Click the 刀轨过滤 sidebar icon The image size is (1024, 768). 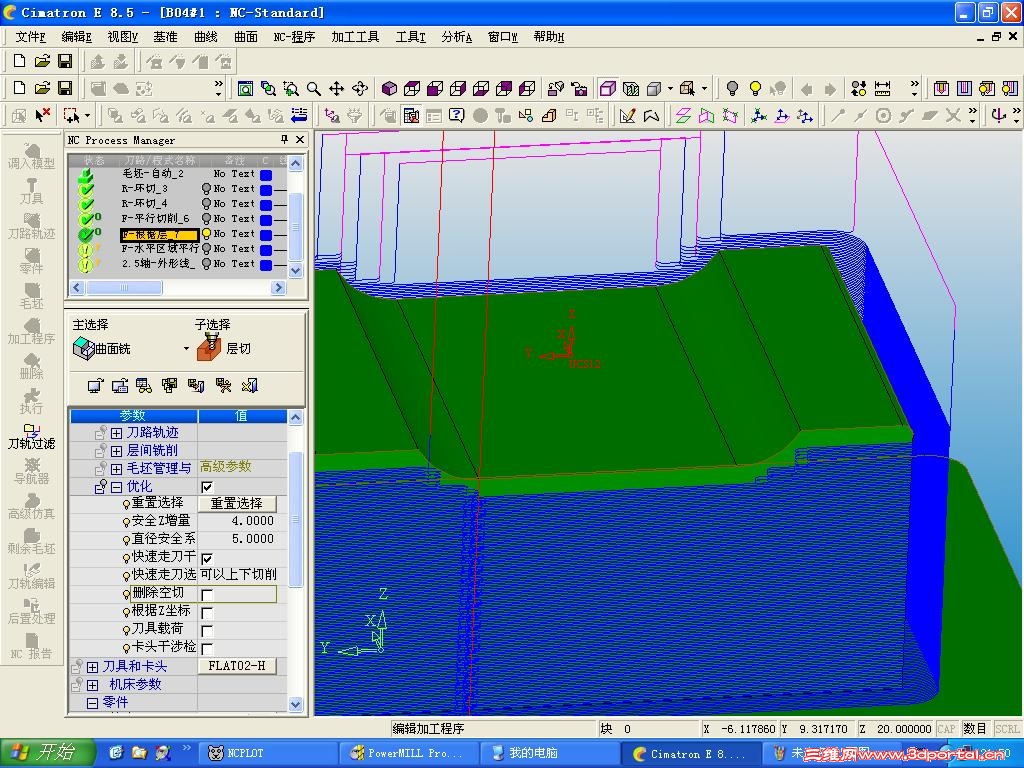[x=31, y=436]
